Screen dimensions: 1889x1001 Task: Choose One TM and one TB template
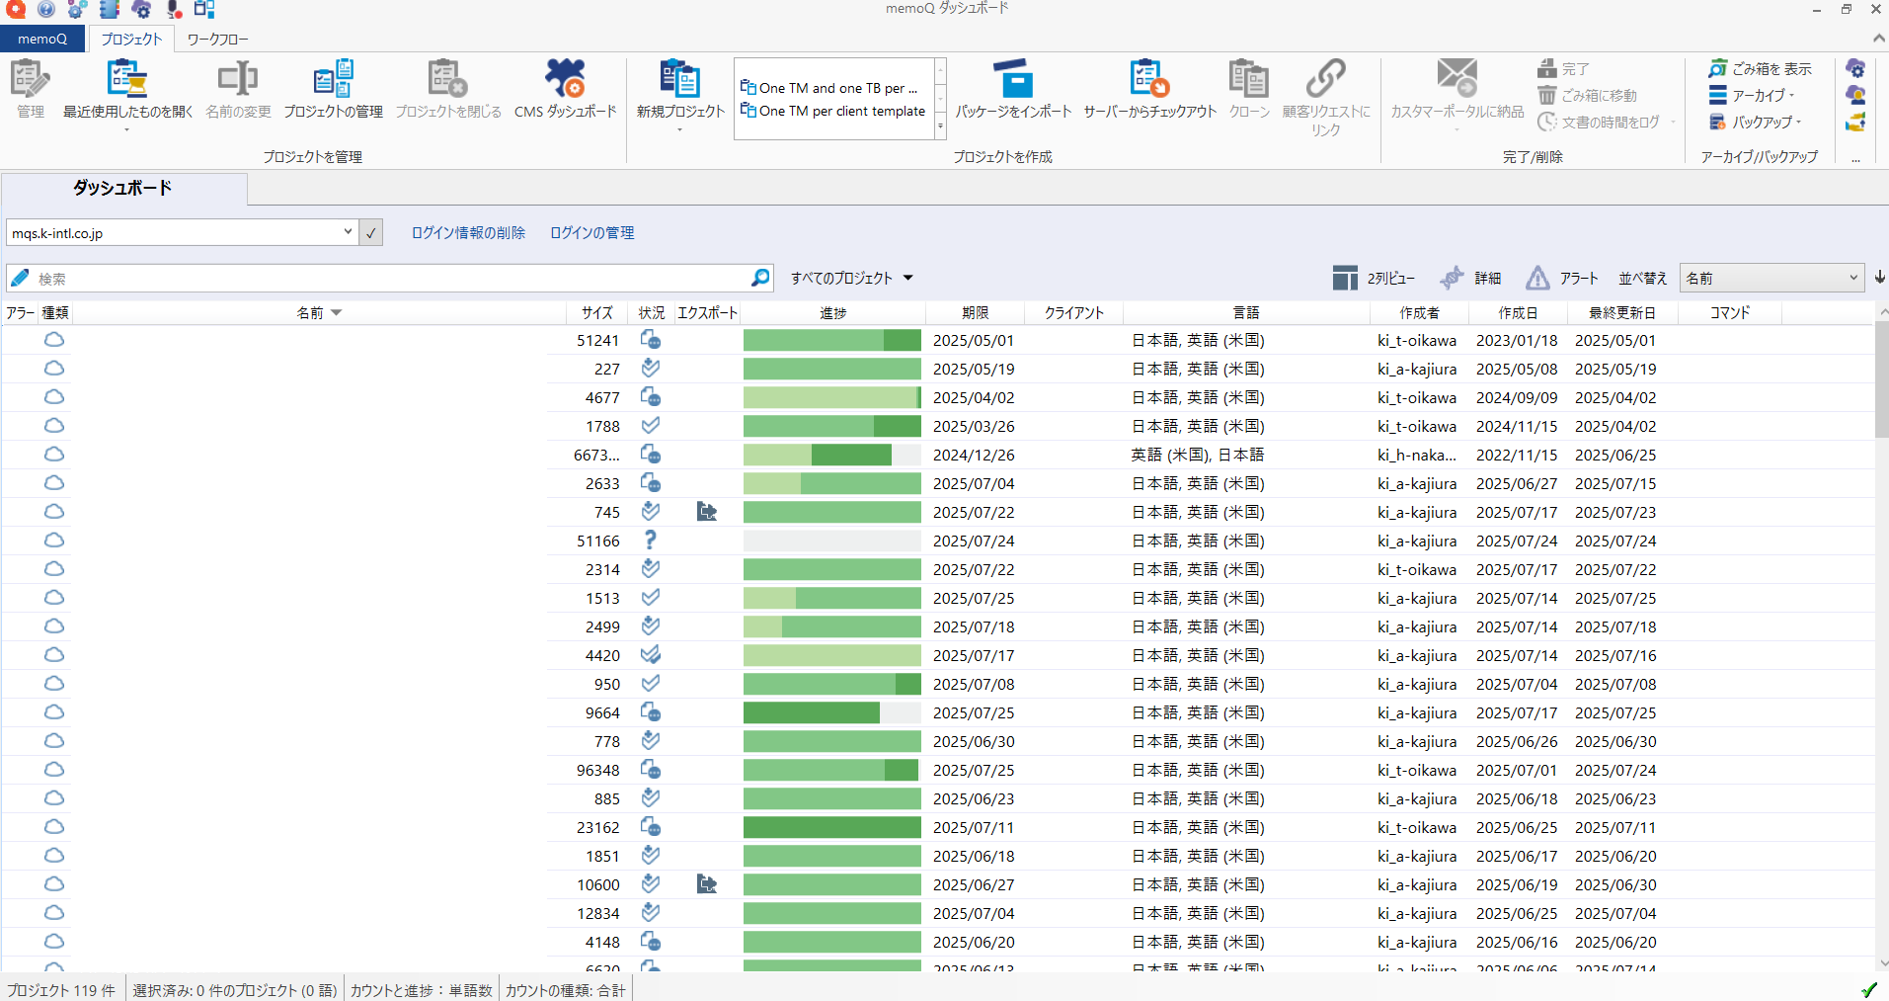click(829, 88)
